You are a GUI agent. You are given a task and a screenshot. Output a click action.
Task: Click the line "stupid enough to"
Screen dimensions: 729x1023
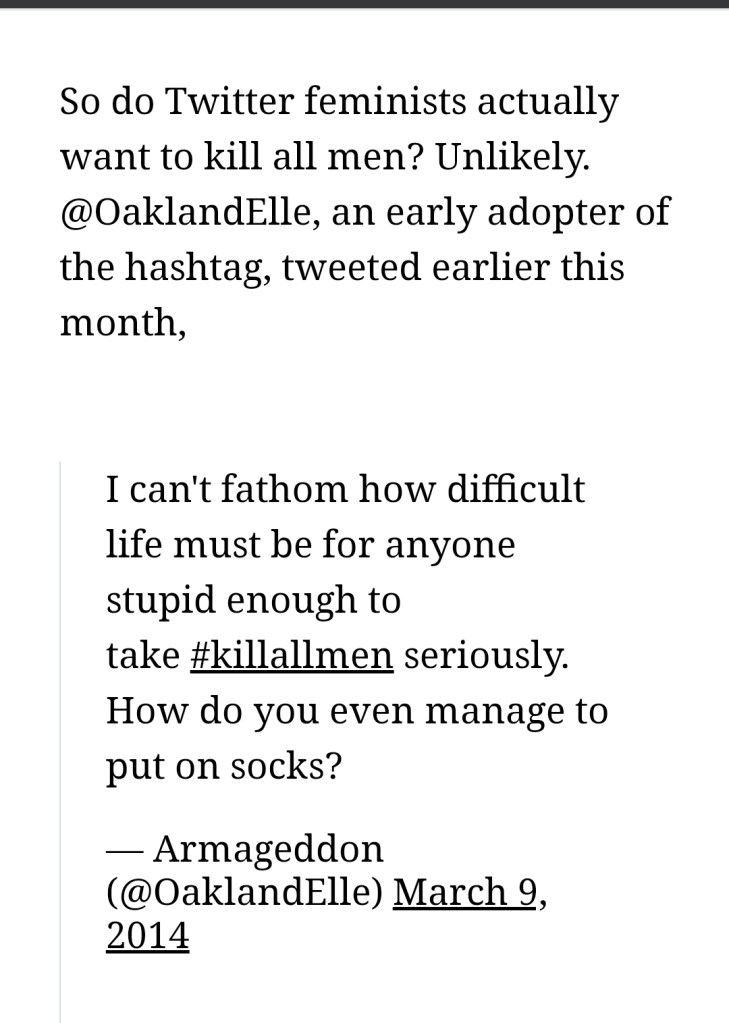253,601
